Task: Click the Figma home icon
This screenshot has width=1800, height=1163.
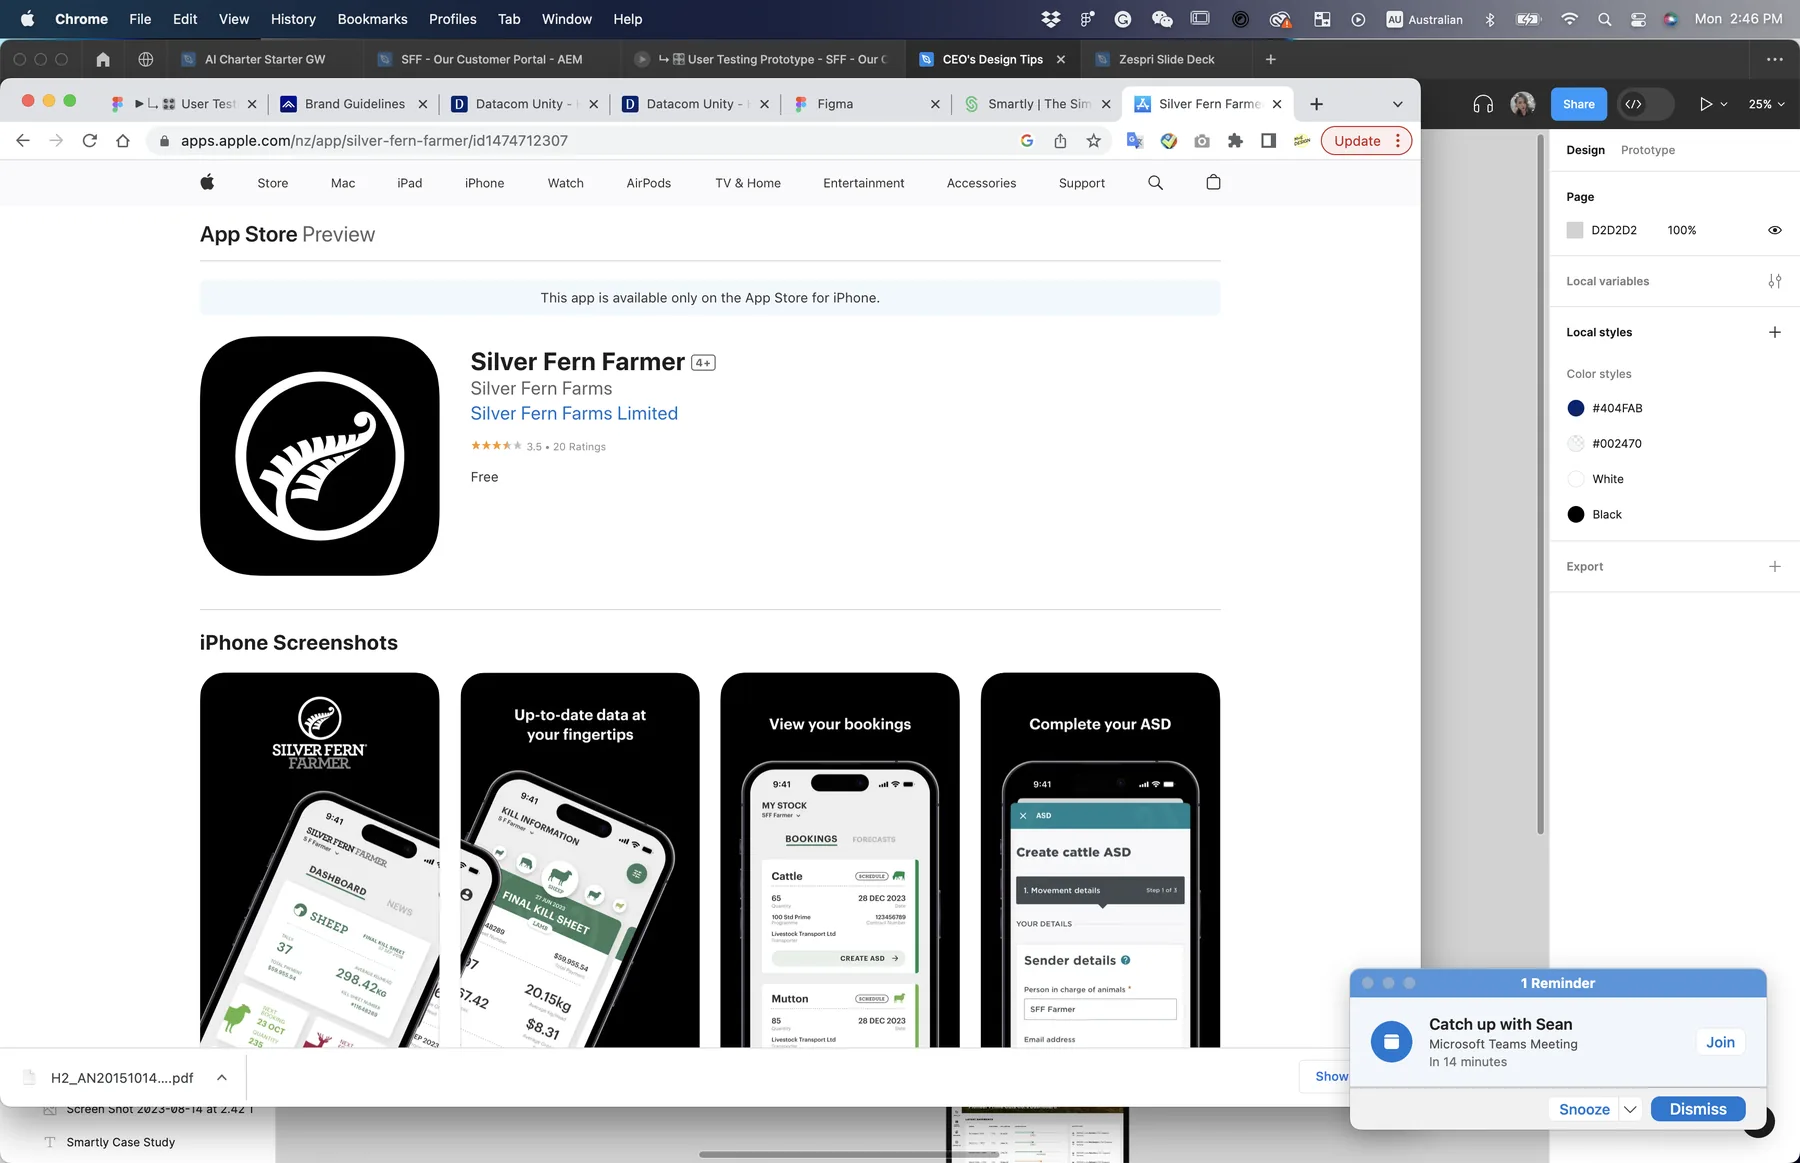Action: click(103, 59)
